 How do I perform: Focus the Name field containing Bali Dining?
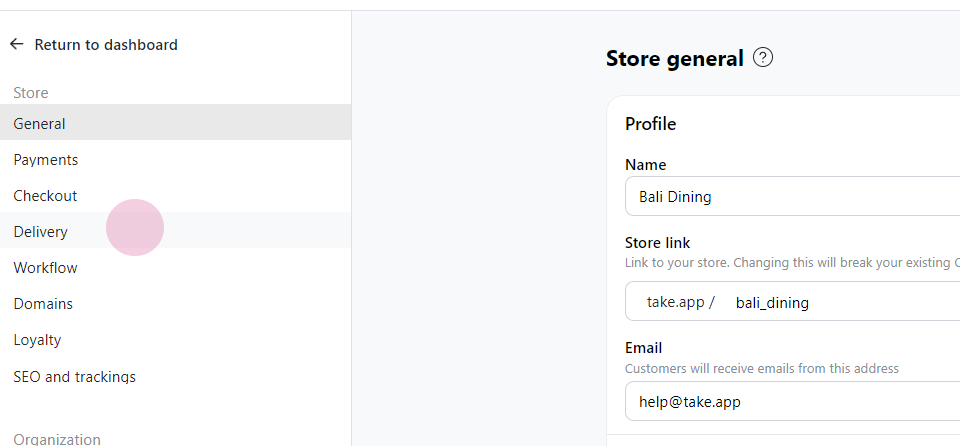(x=792, y=197)
